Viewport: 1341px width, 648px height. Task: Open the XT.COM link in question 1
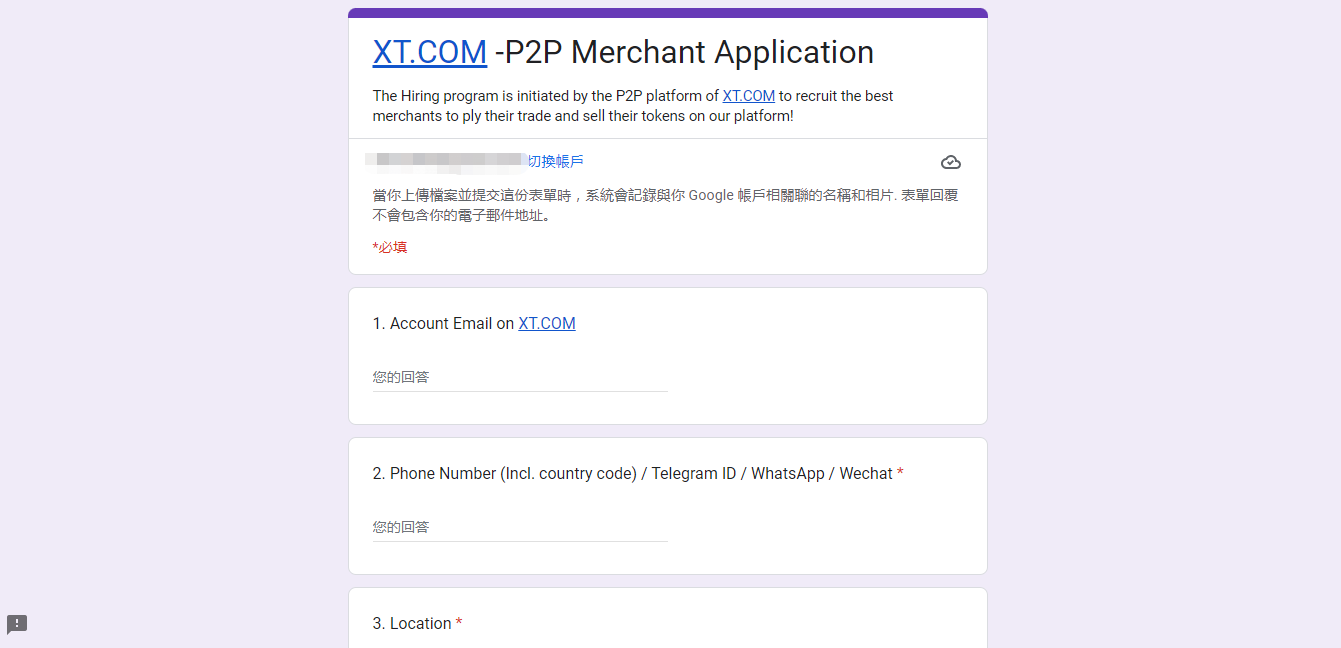point(547,323)
